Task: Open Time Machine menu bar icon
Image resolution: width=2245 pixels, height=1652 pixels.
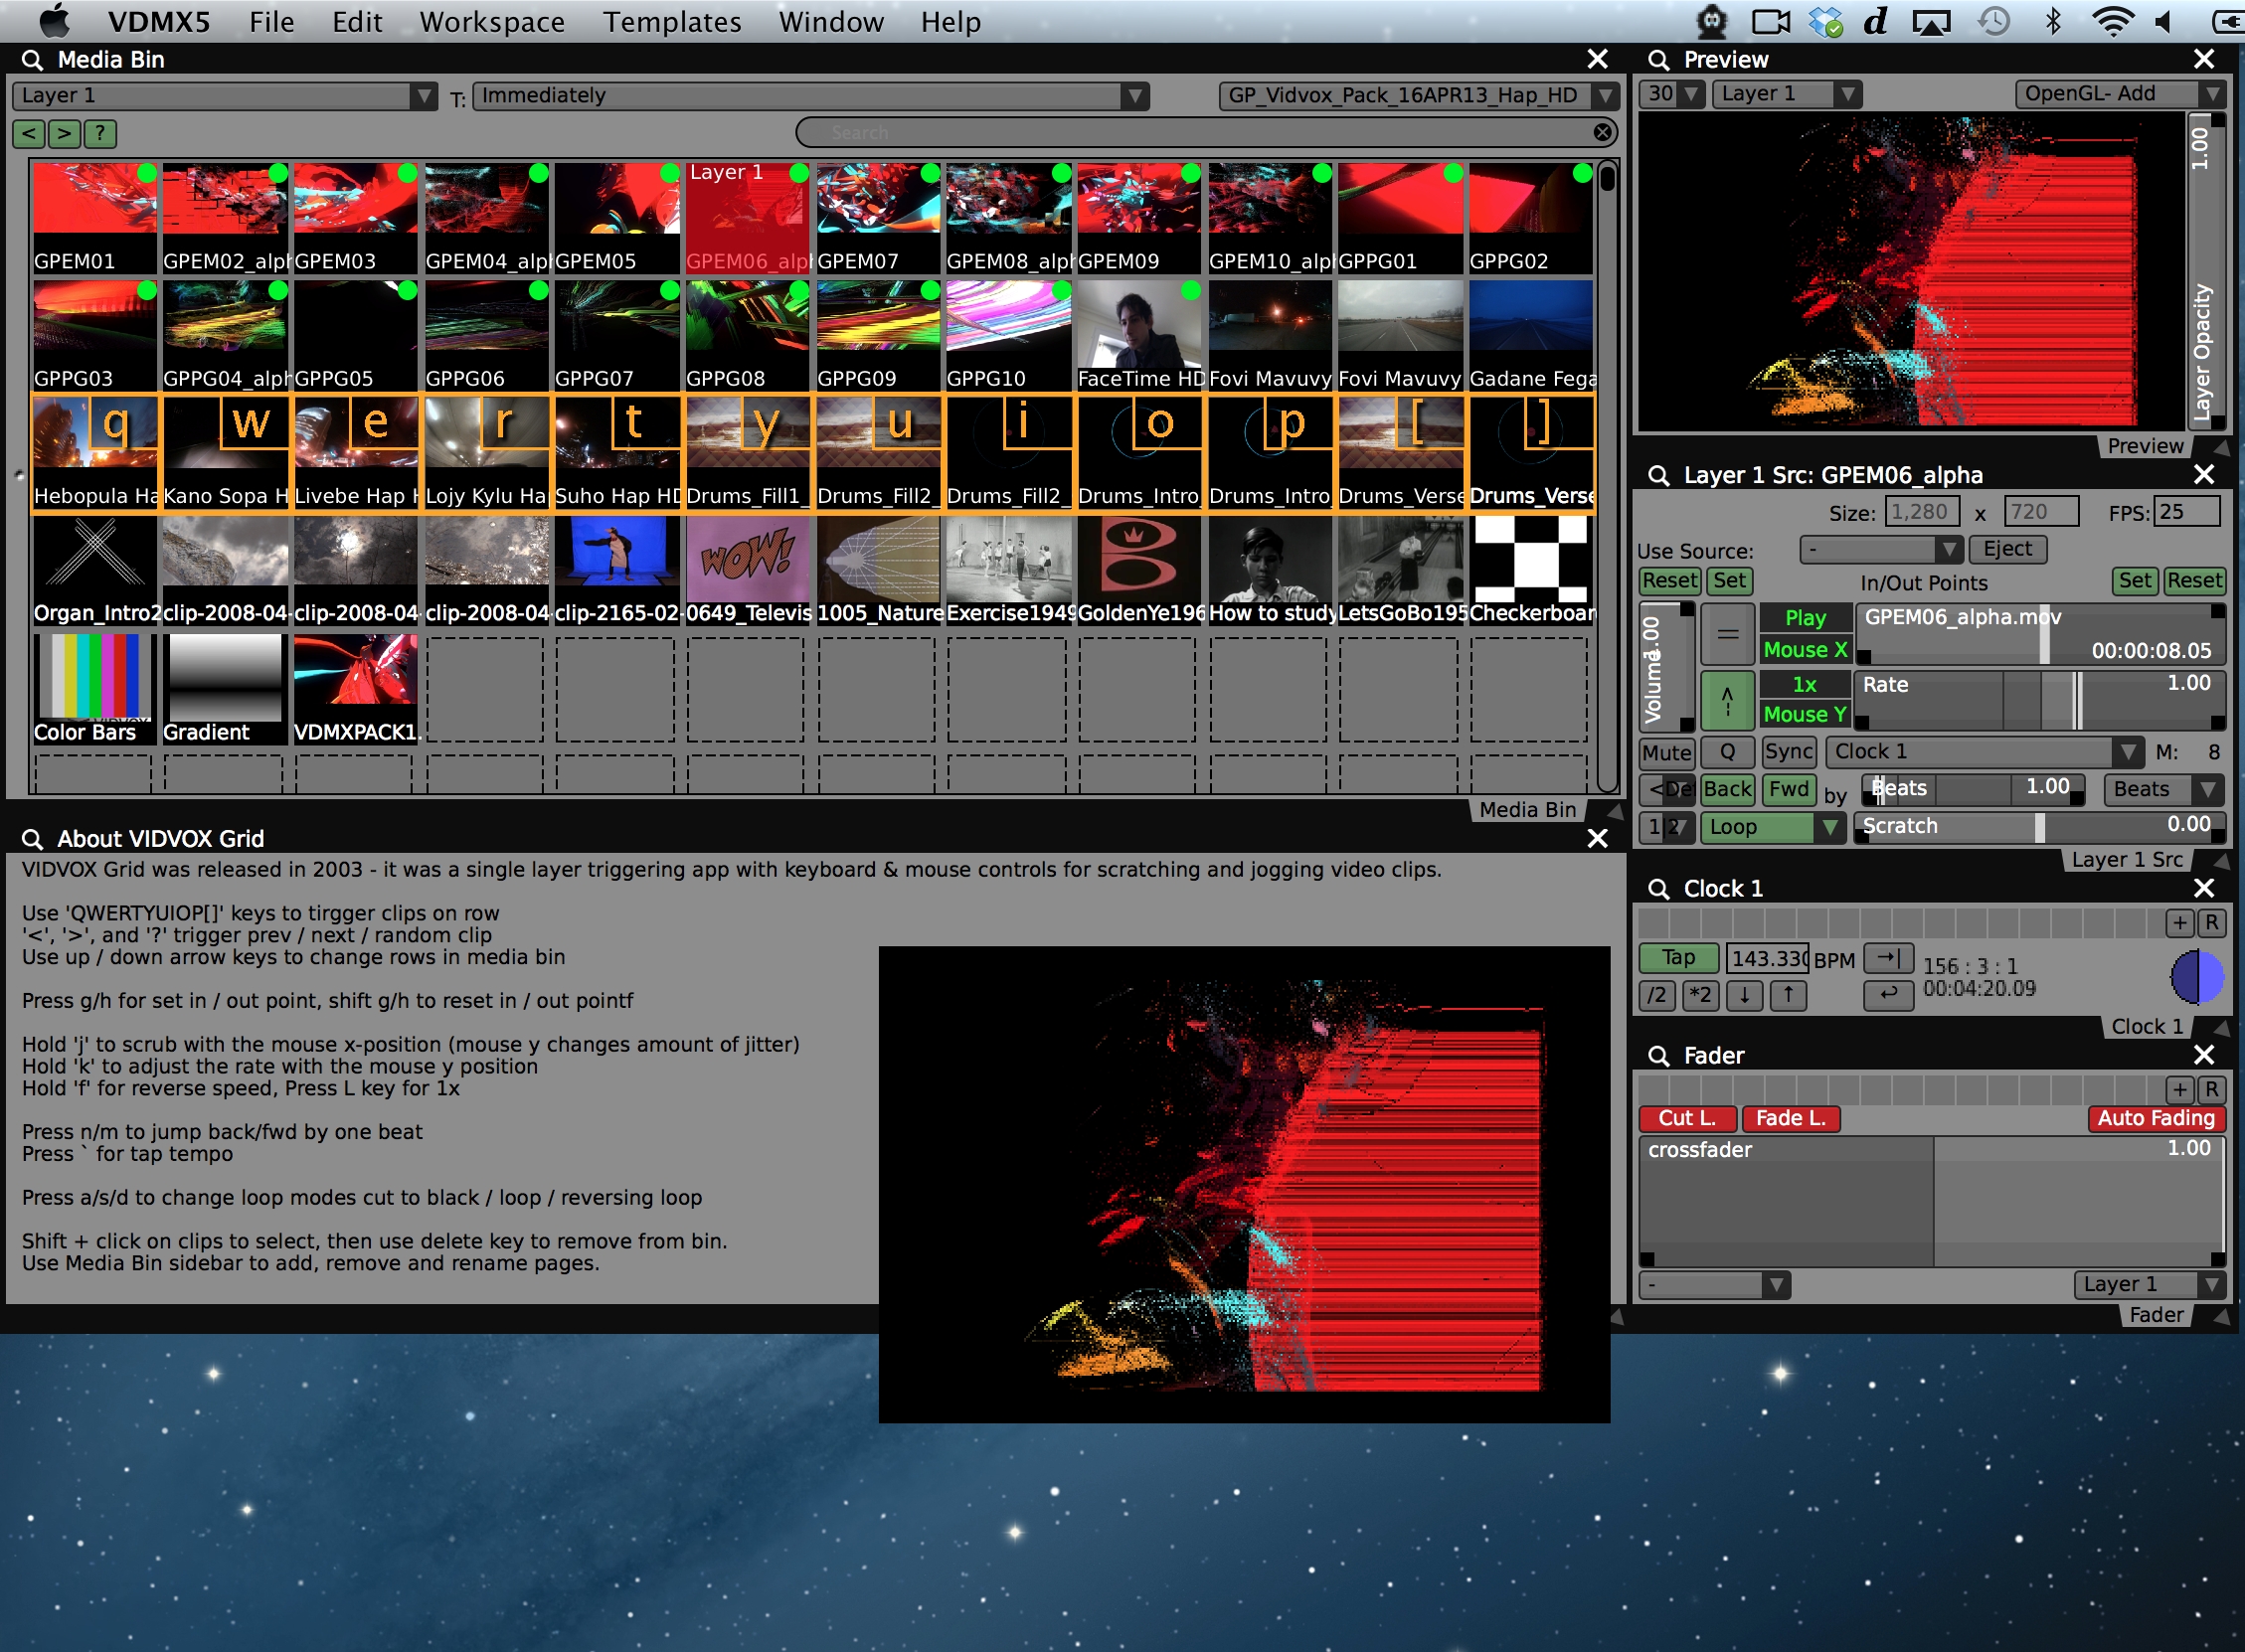Action: tap(1992, 22)
